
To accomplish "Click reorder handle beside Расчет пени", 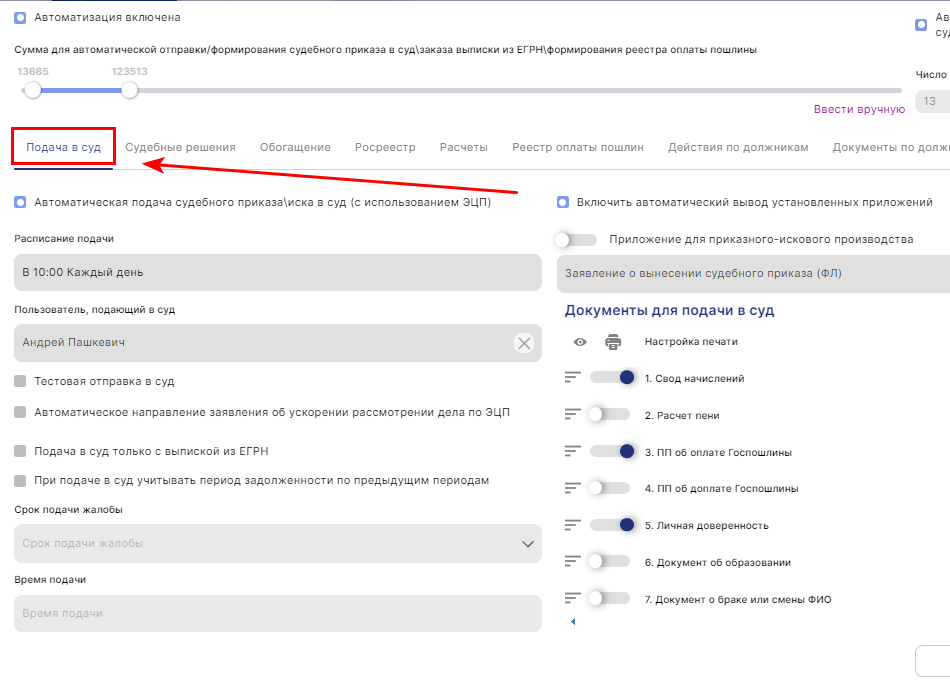I will (573, 415).
